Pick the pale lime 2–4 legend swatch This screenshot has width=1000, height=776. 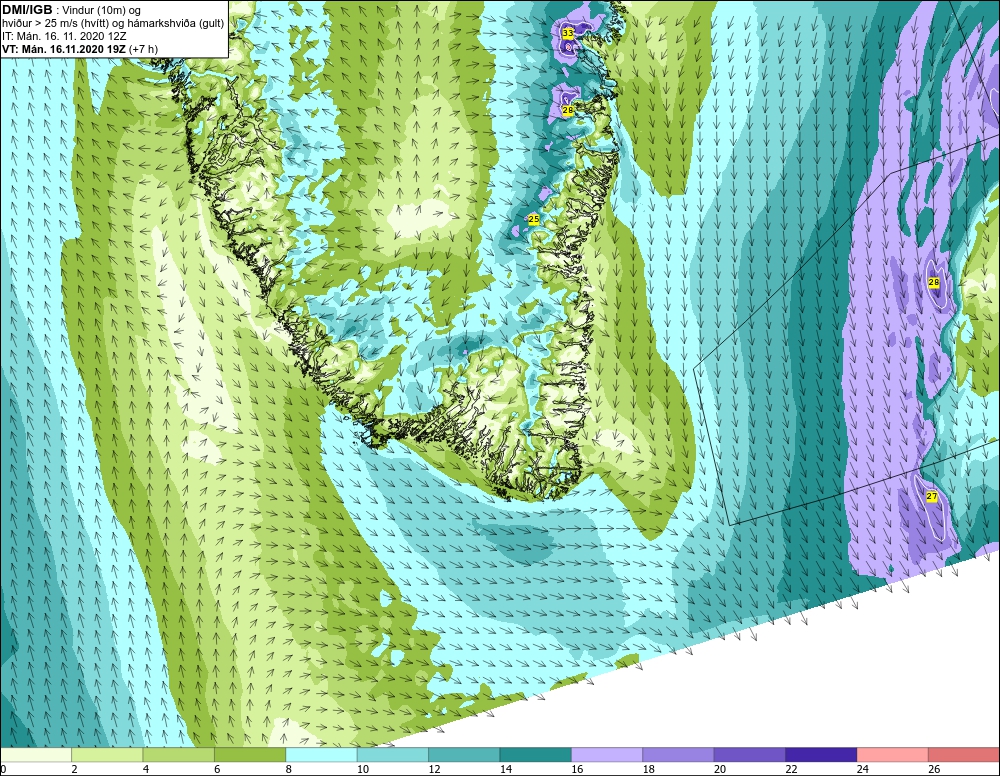click(x=107, y=755)
